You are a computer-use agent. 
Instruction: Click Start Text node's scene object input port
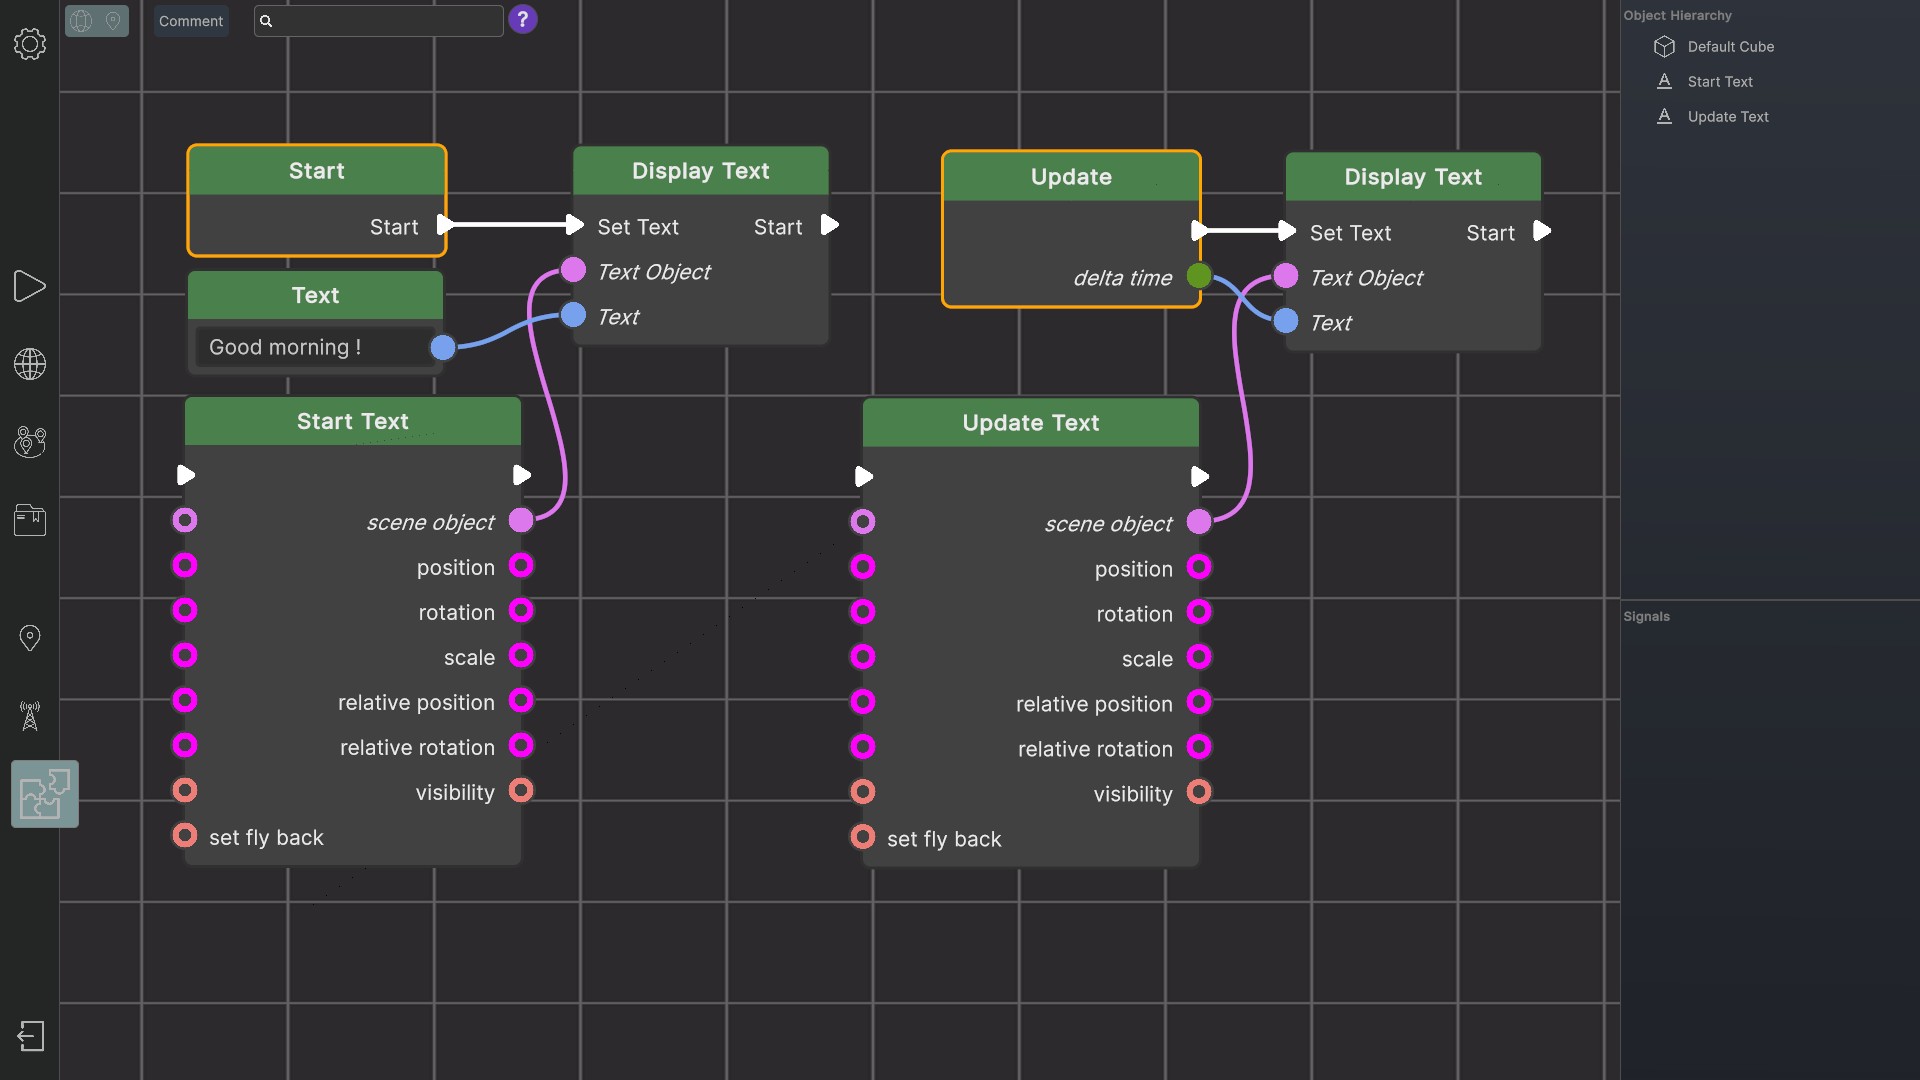(185, 520)
